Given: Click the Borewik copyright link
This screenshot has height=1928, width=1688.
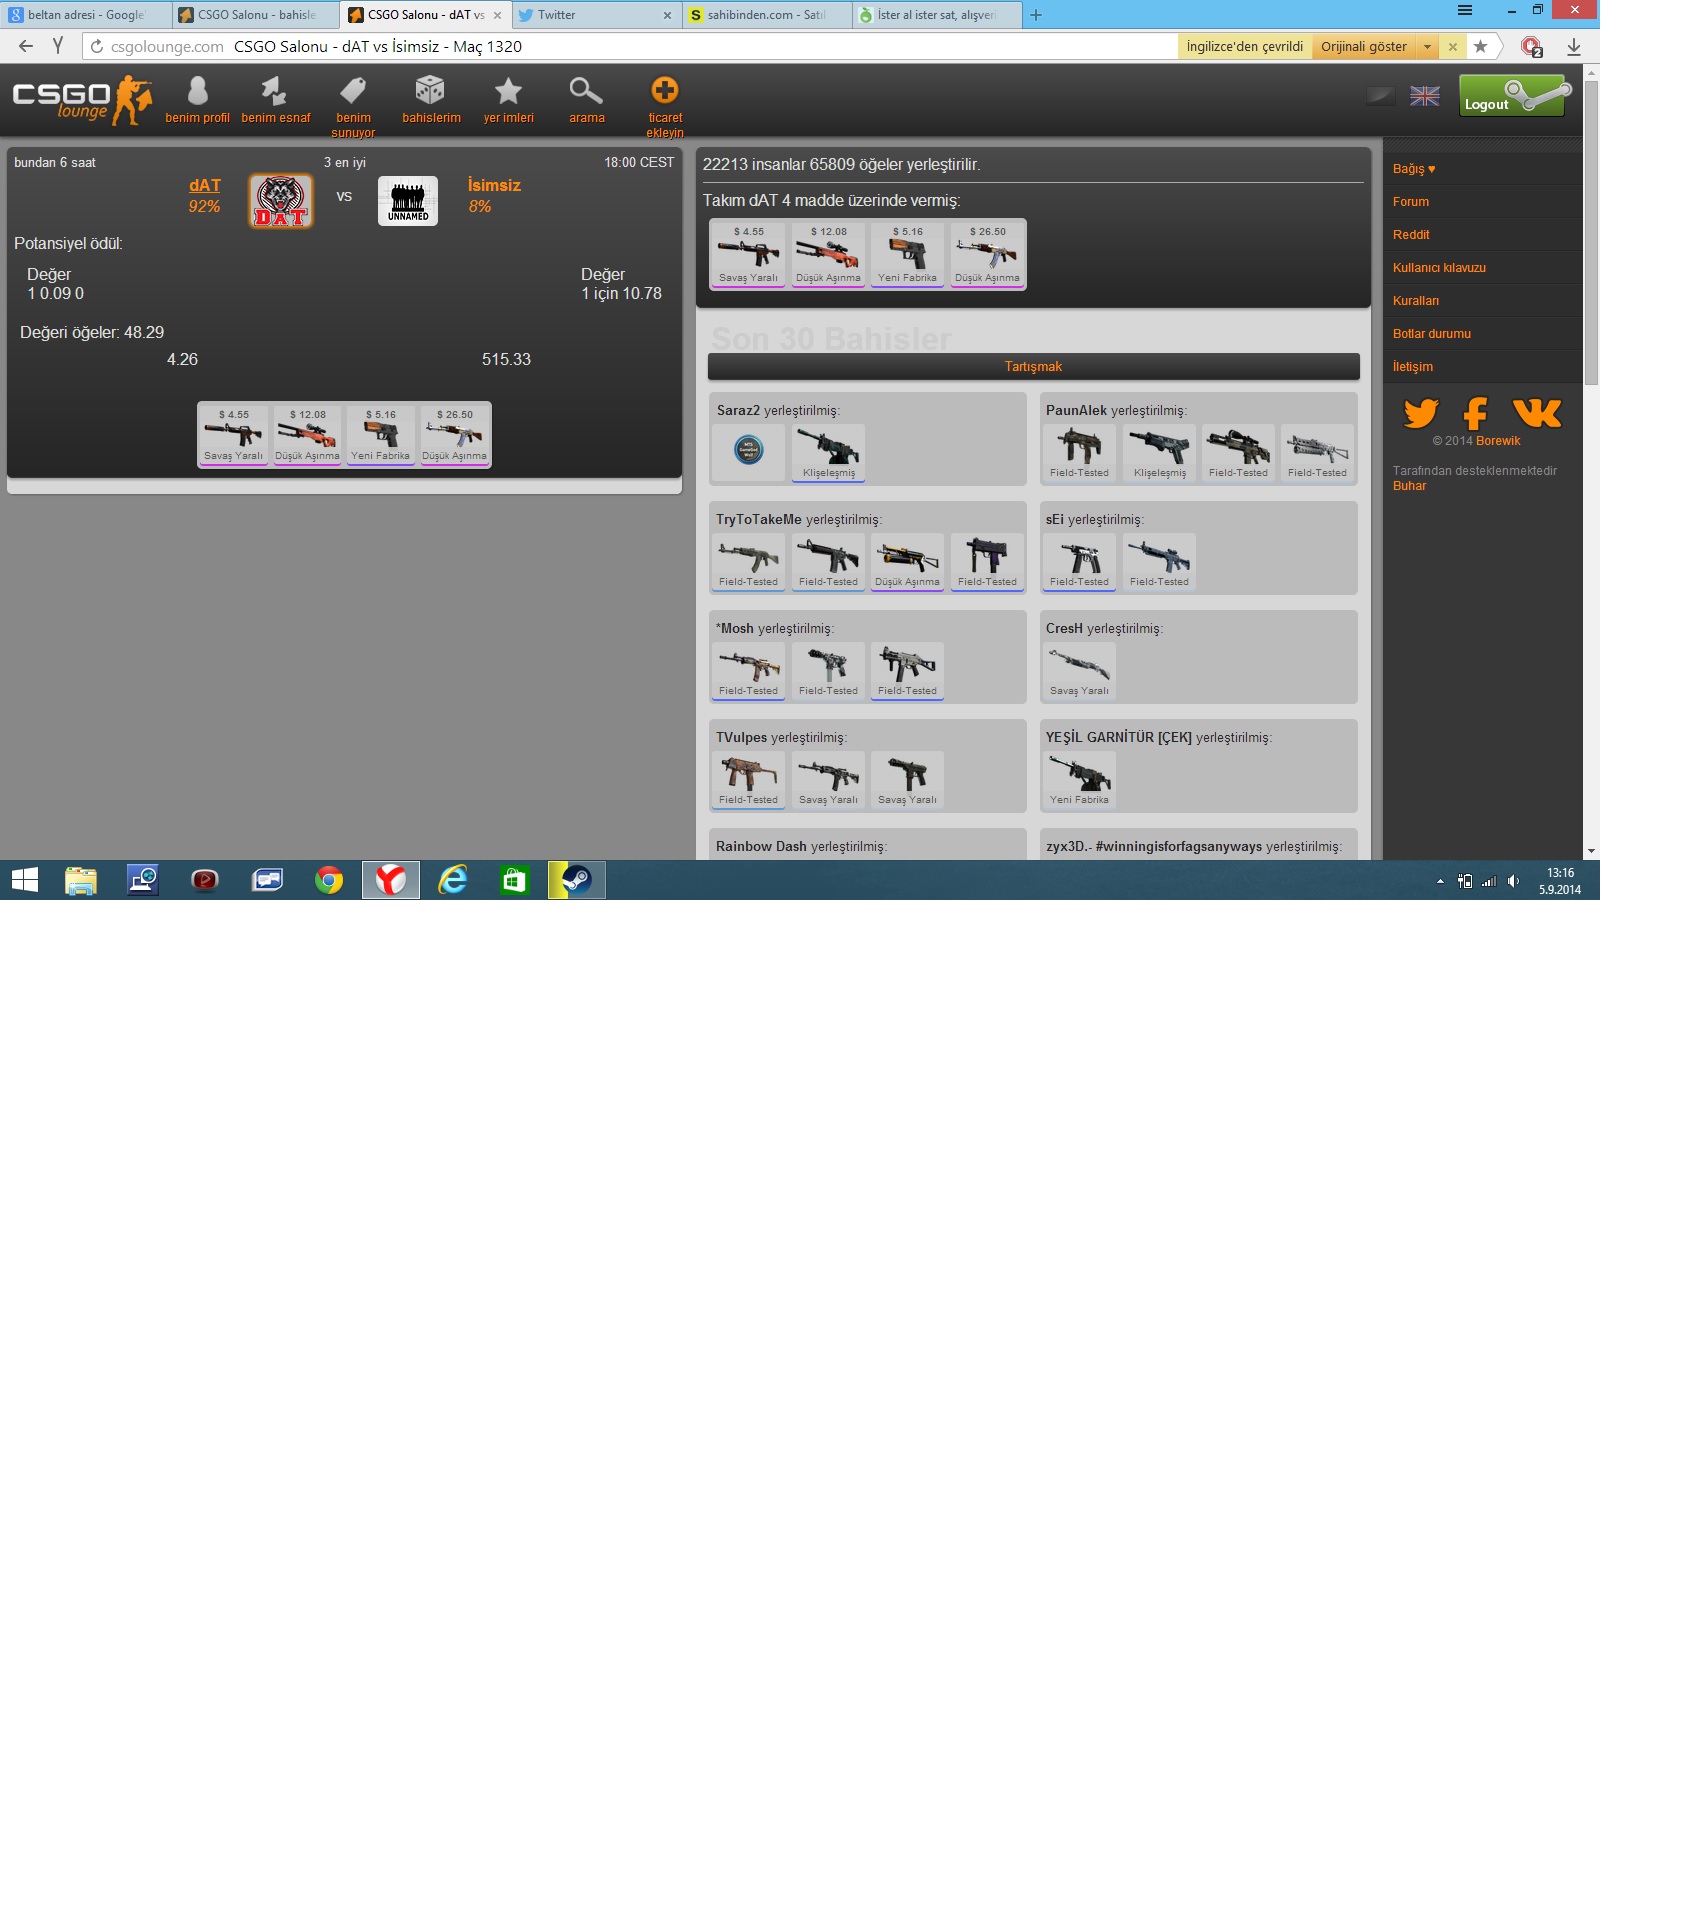Looking at the screenshot, I should pyautogui.click(x=1498, y=441).
